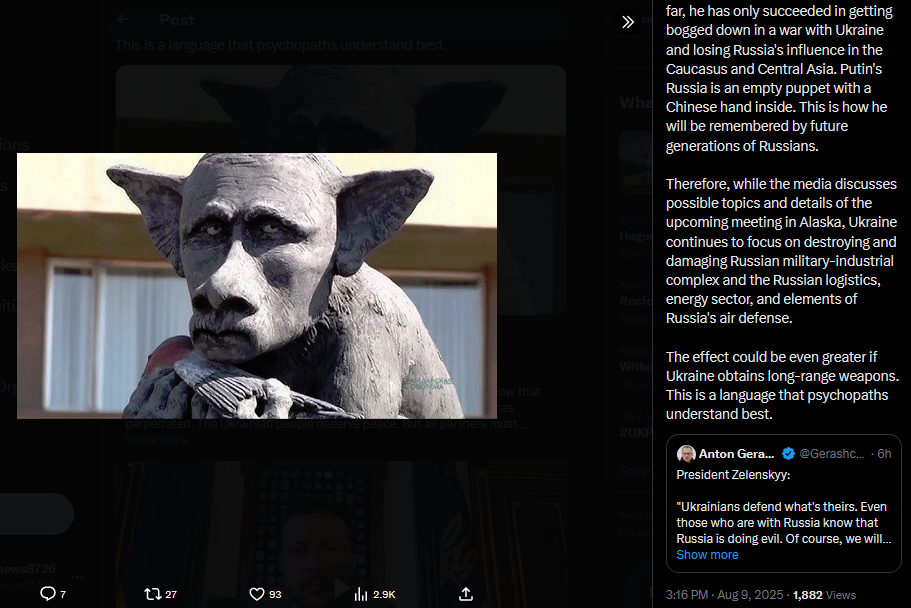View post analytics bar chart icon
Viewport: 911px width, 608px height.
tap(361, 593)
